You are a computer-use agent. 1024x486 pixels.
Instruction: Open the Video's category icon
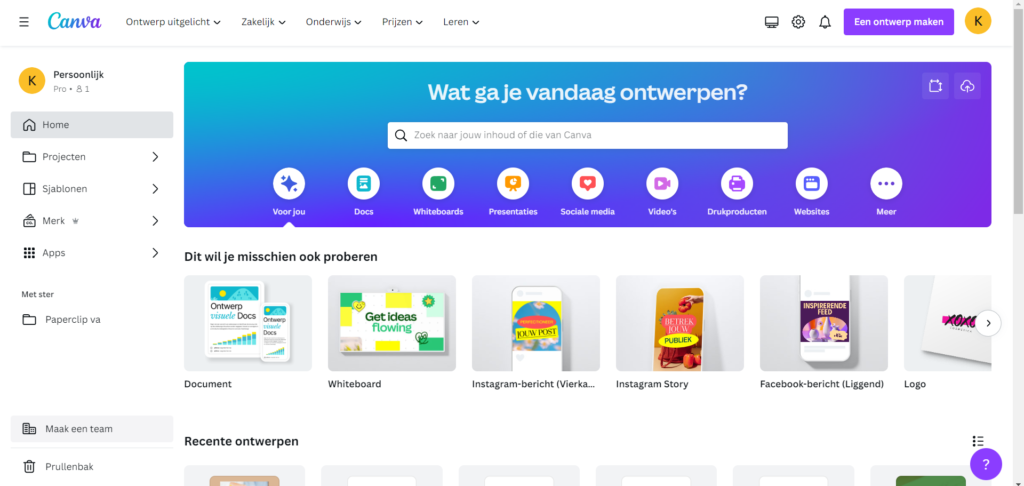pyautogui.click(x=662, y=184)
